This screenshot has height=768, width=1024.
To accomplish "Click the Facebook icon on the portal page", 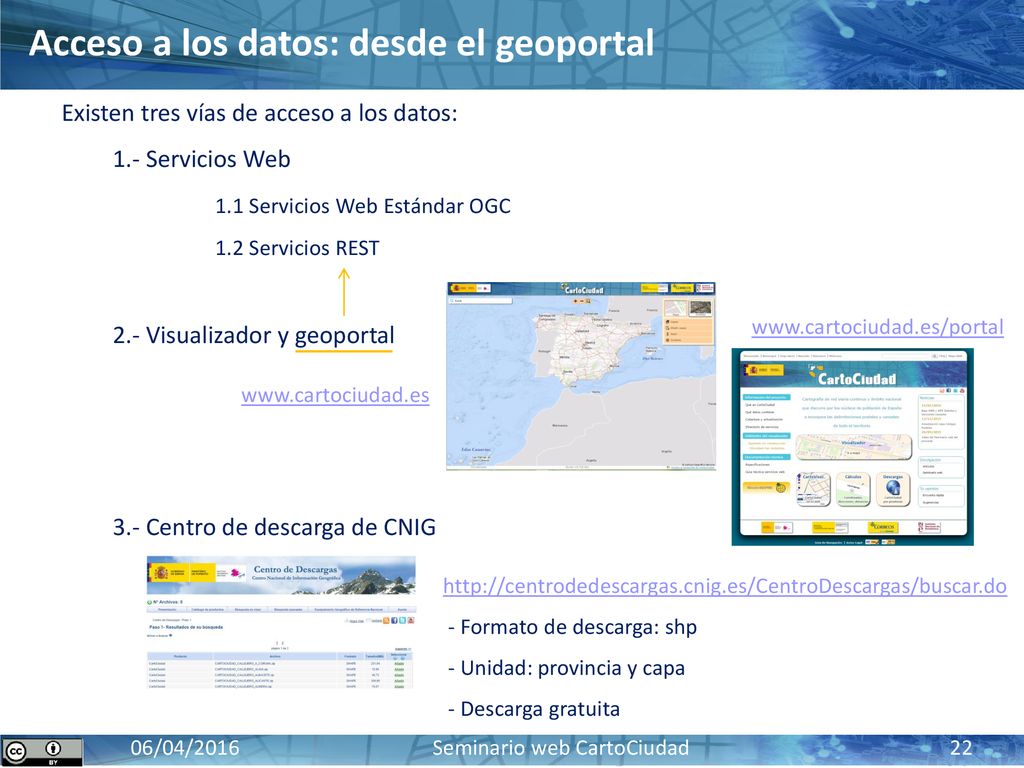I will (x=949, y=391).
